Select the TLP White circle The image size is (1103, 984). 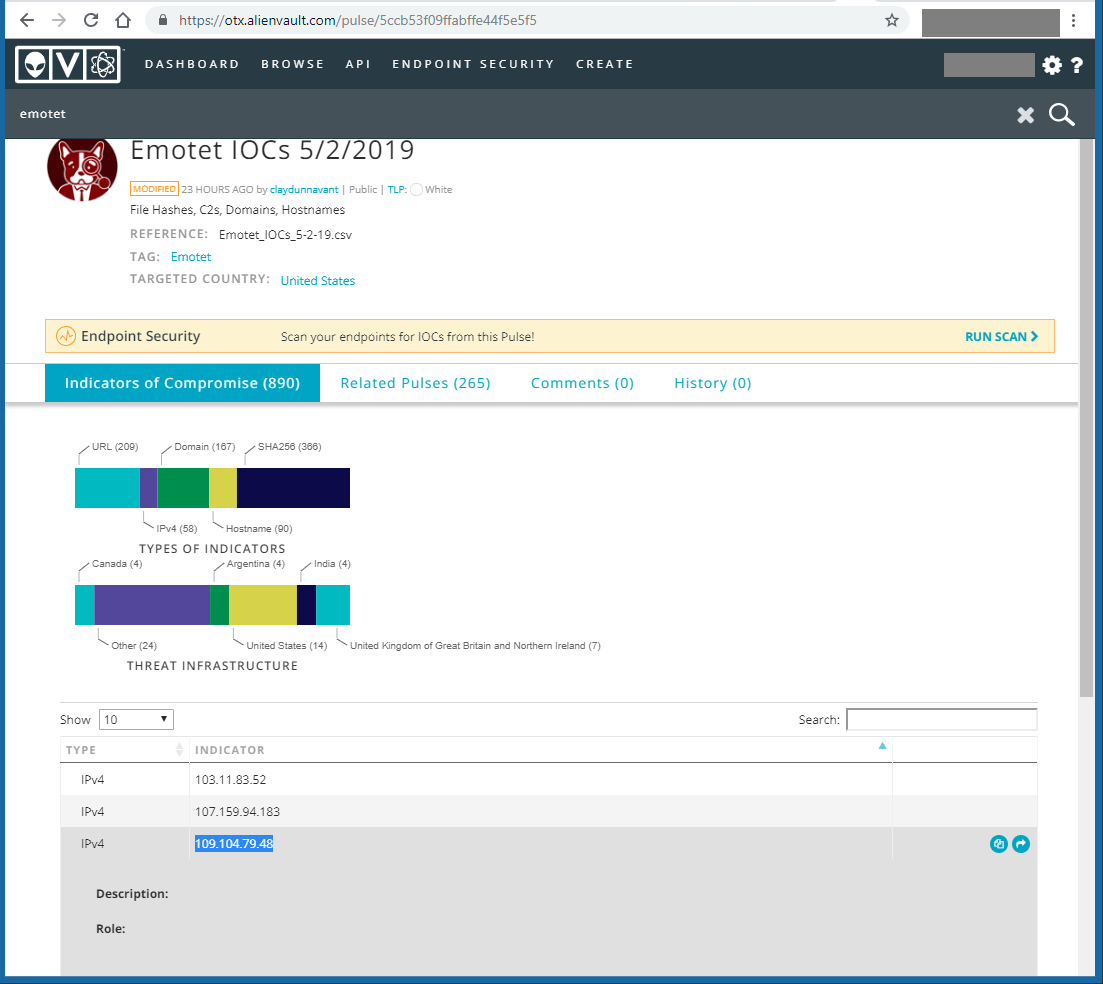click(x=416, y=190)
